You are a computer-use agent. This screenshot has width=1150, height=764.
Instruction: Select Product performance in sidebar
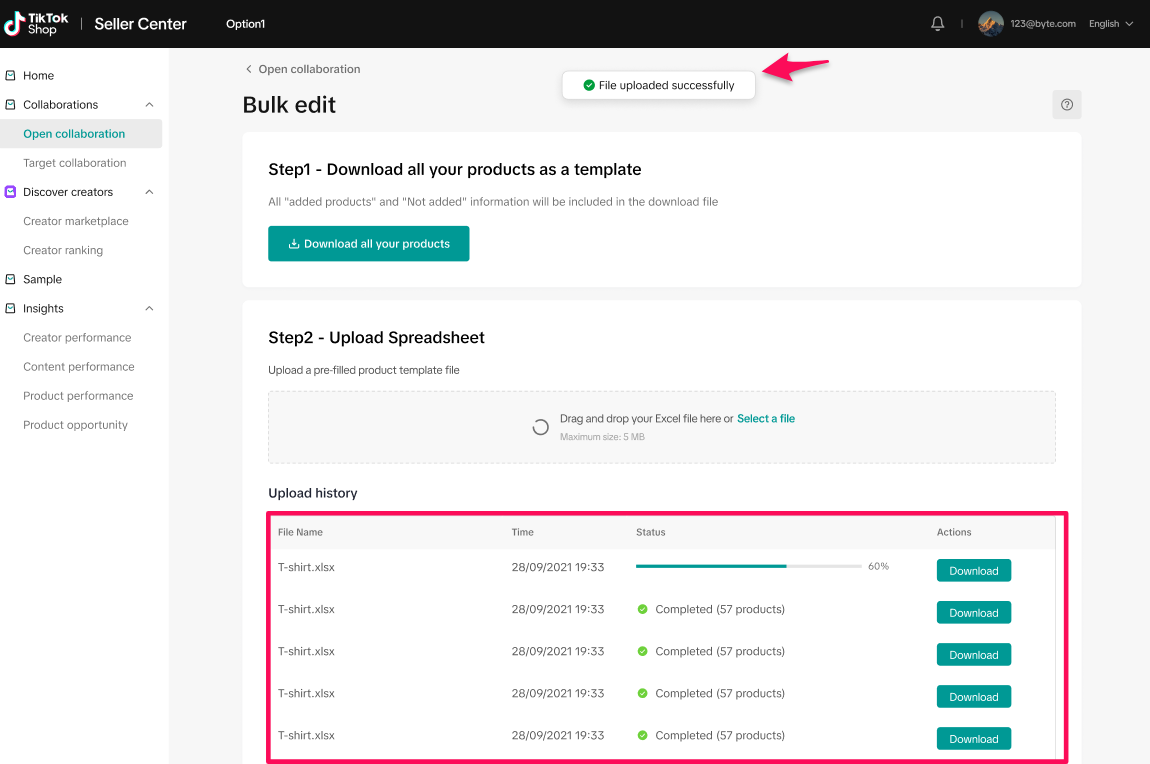tap(78, 396)
